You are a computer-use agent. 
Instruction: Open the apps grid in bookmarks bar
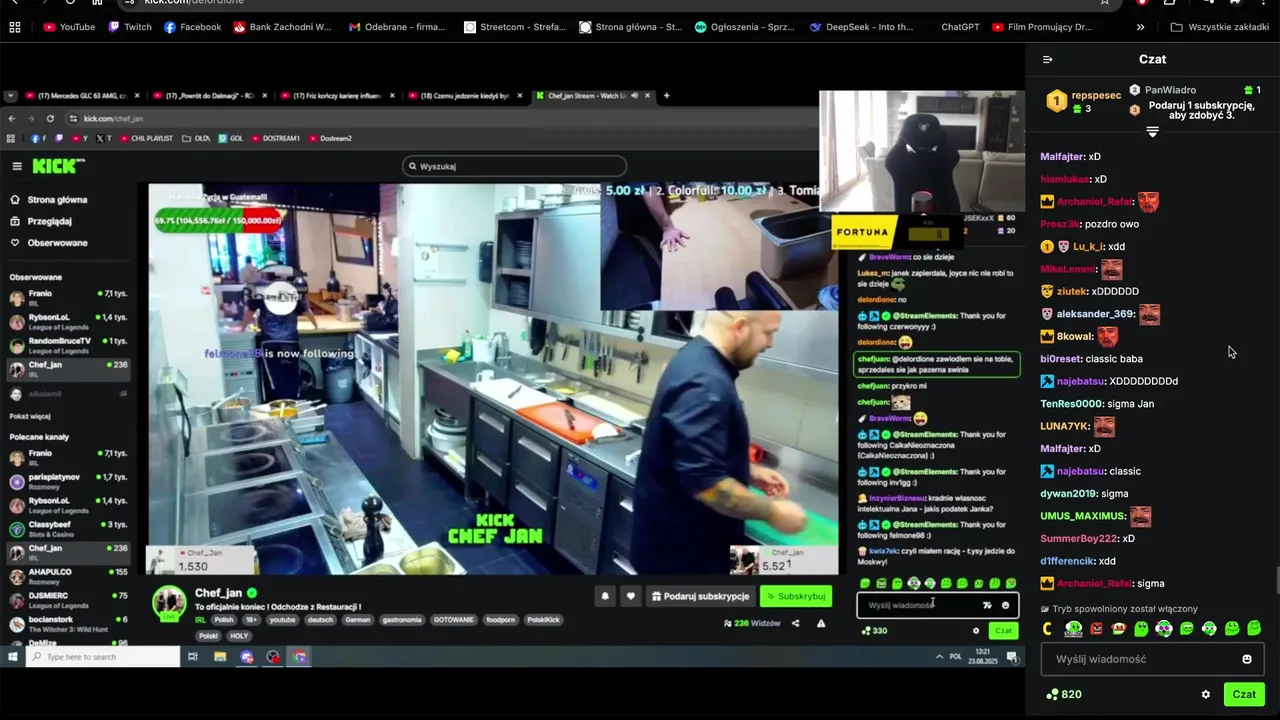click(15, 27)
